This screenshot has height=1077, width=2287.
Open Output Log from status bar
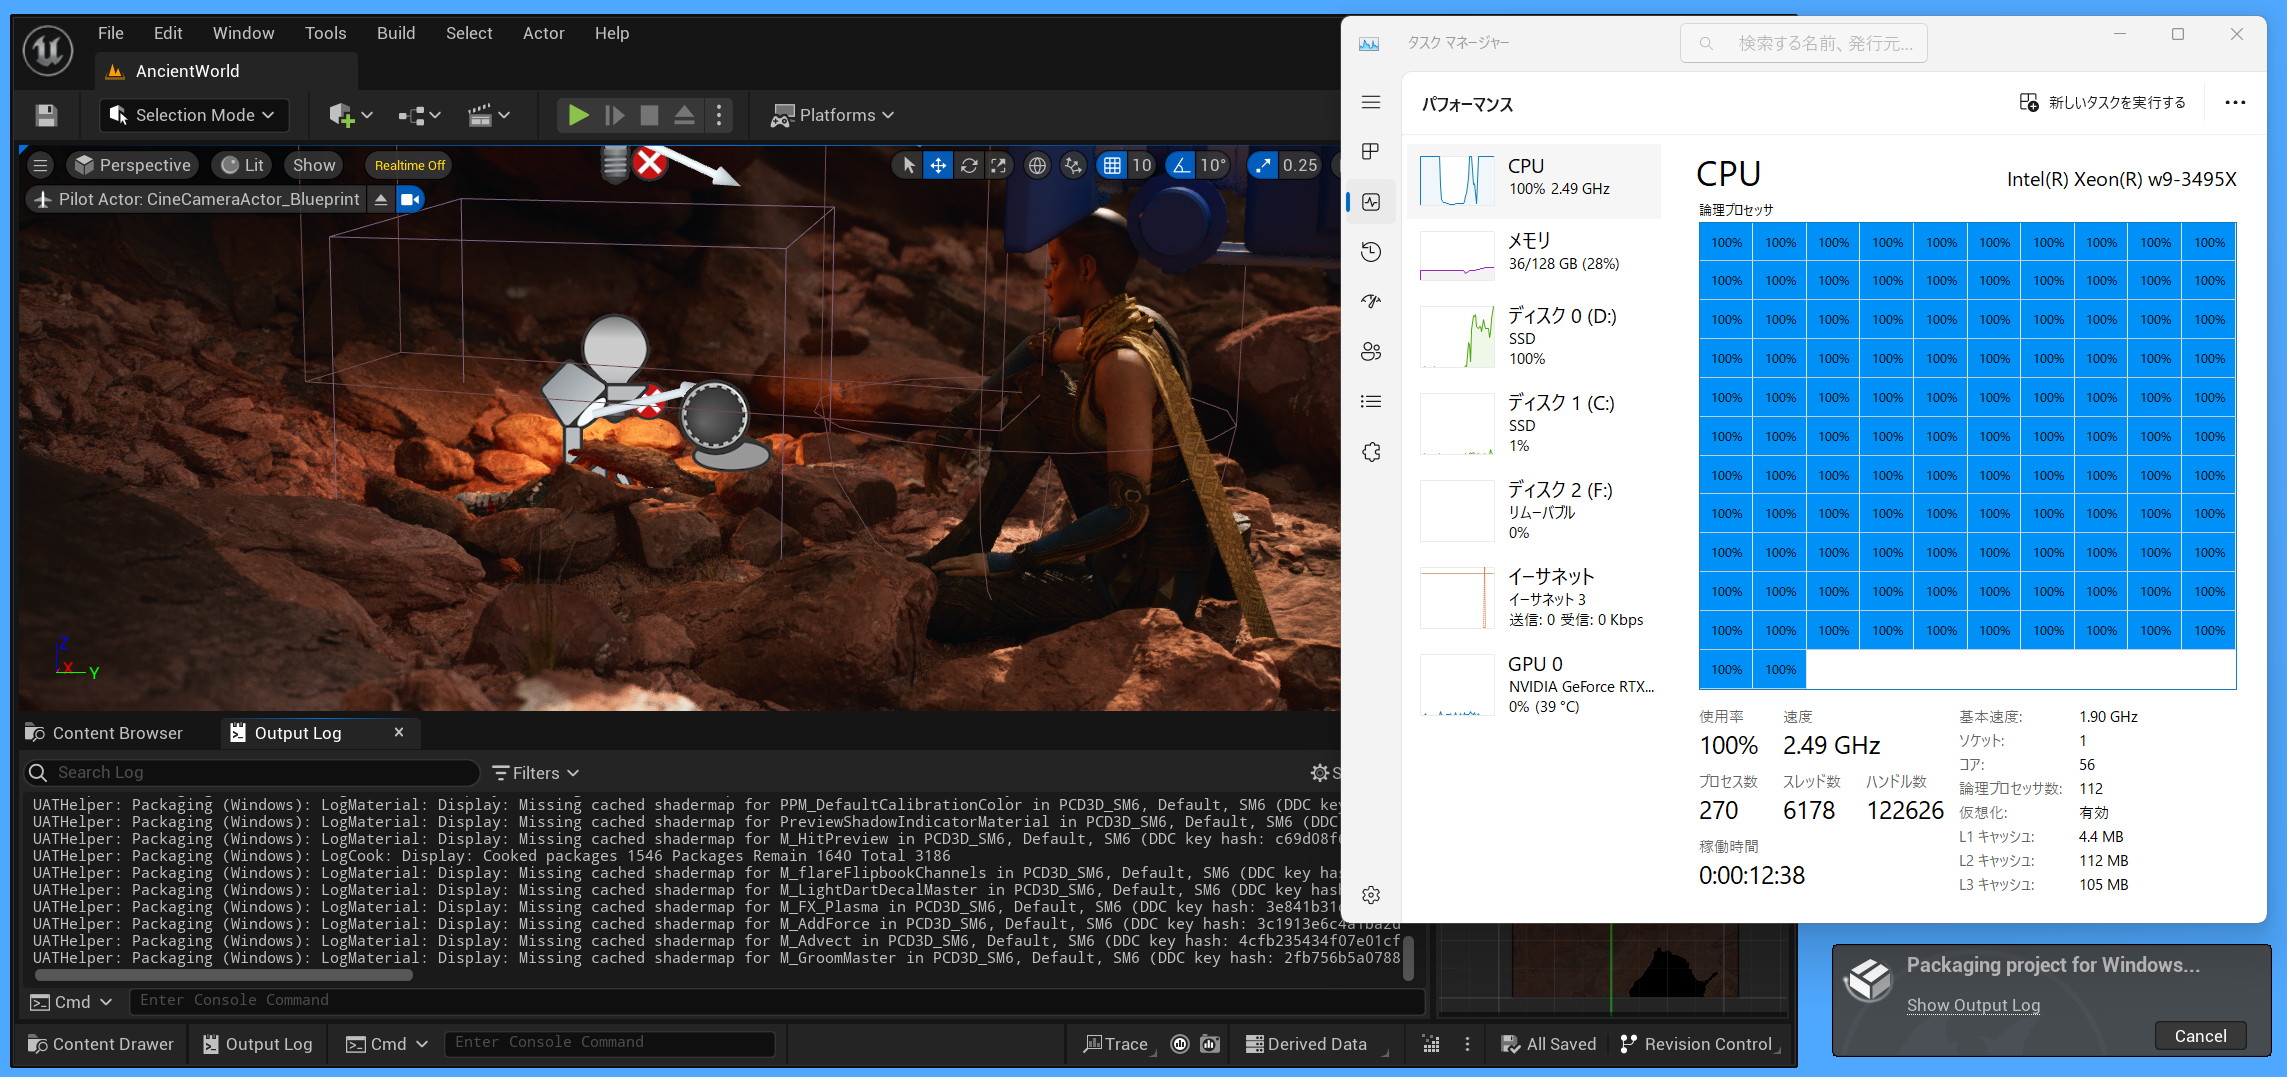tap(258, 1044)
